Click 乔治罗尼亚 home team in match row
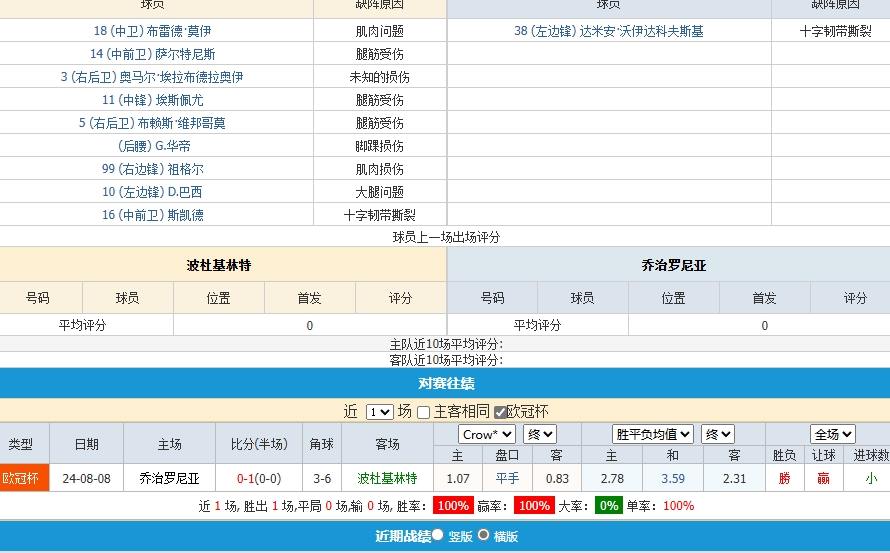890x553 pixels. tap(169, 478)
